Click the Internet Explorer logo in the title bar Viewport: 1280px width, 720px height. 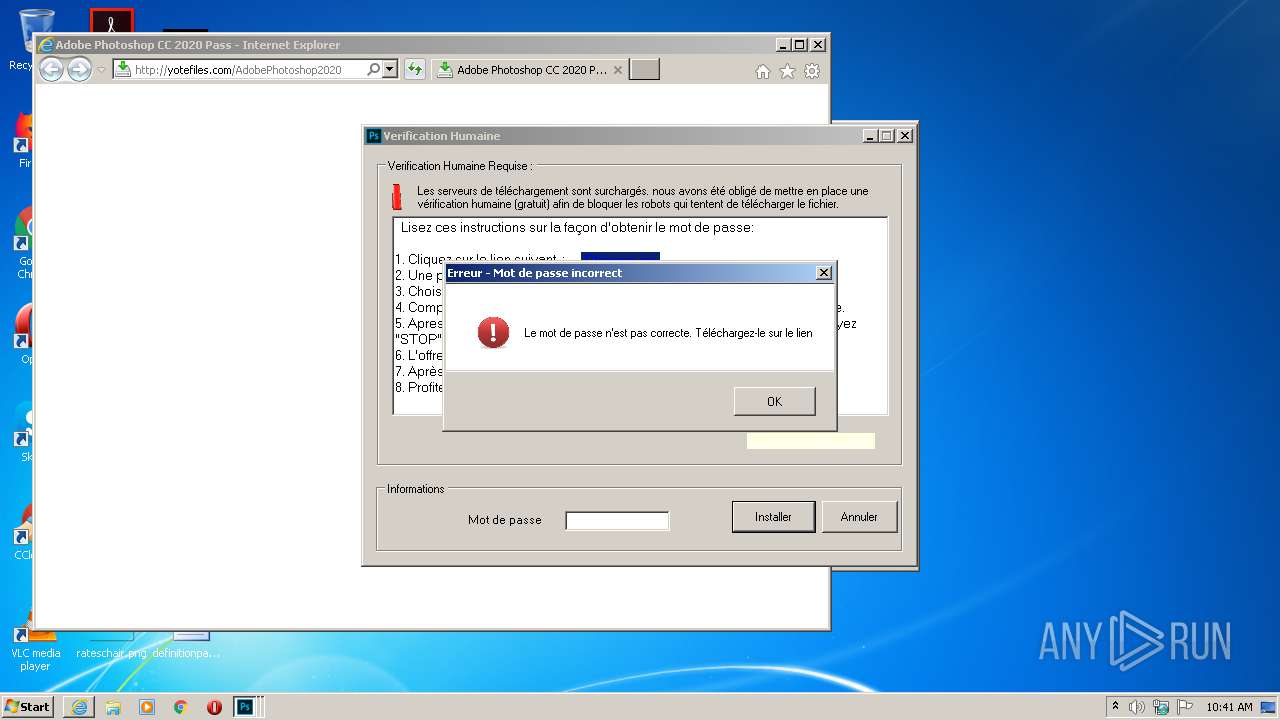click(x=46, y=45)
